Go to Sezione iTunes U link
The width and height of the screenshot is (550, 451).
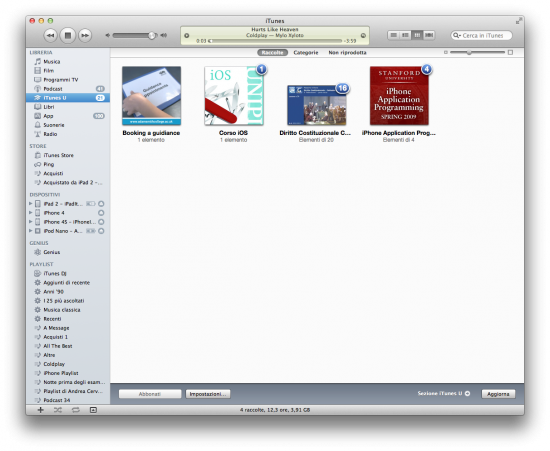[443, 393]
